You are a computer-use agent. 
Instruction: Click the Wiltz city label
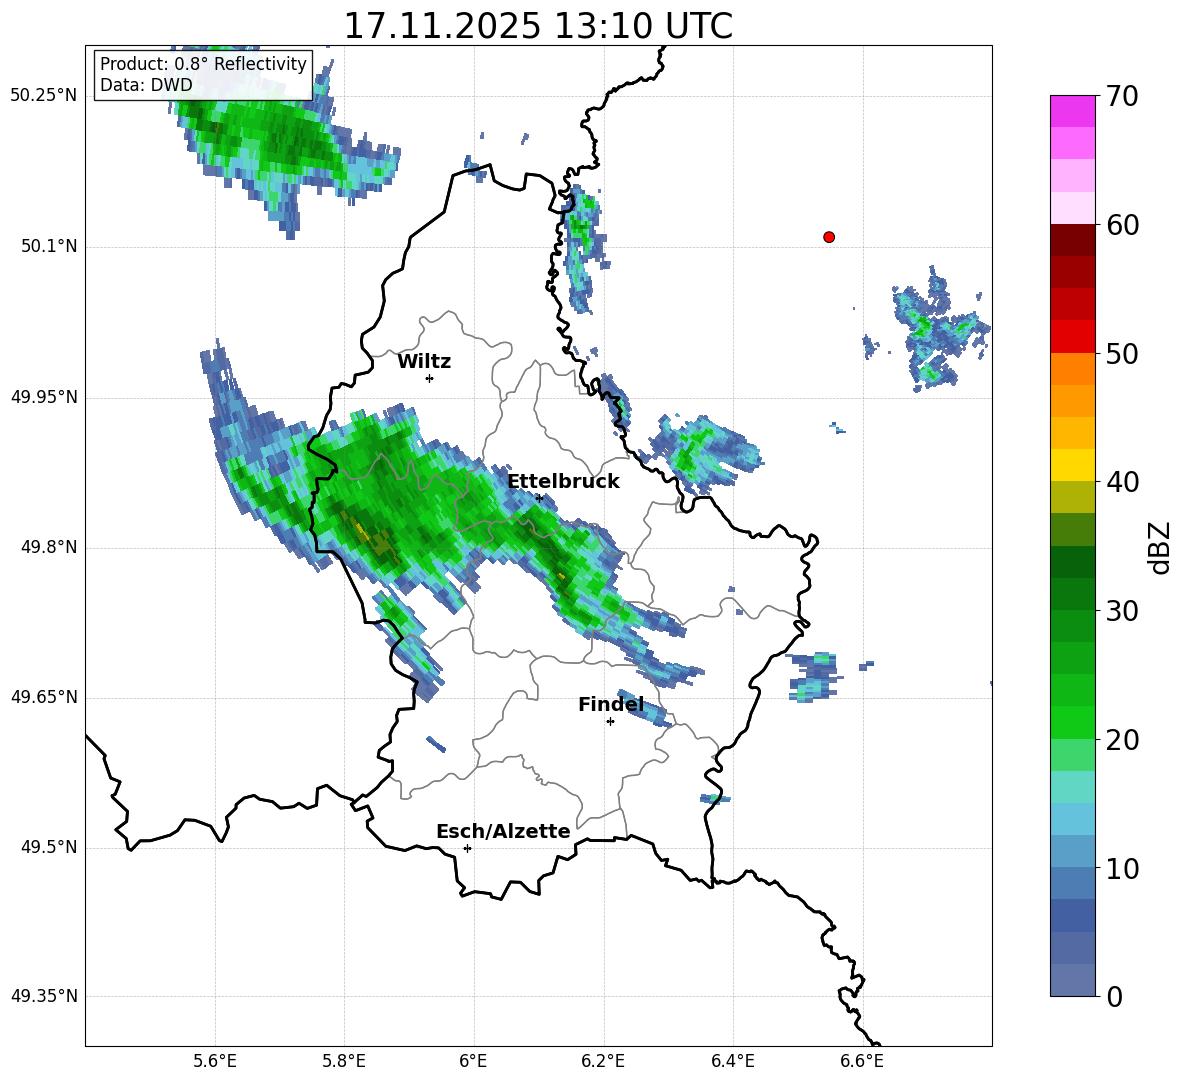[x=424, y=362]
